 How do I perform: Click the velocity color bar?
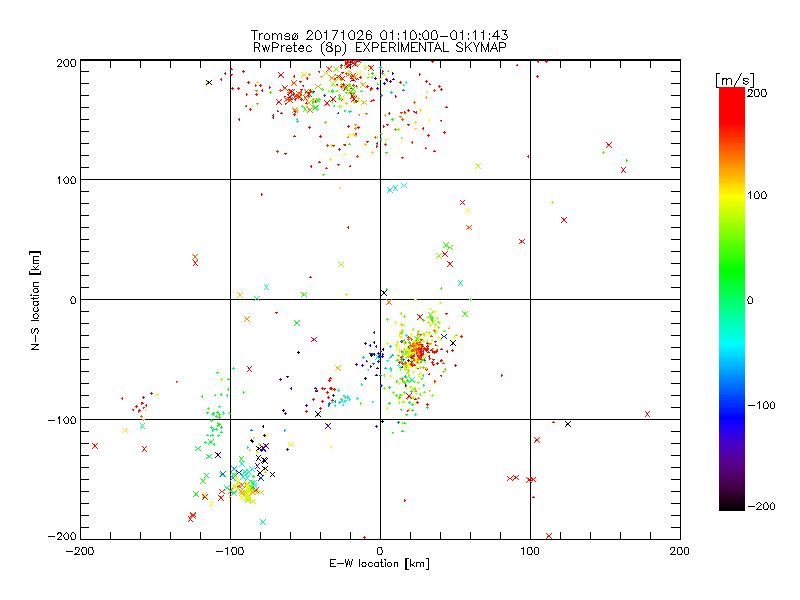732,299
